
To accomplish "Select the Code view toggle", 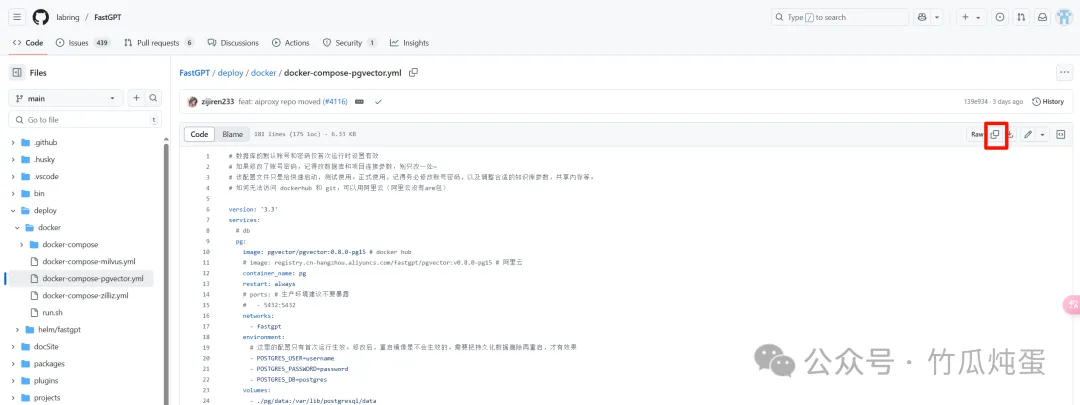I will click(x=199, y=134).
